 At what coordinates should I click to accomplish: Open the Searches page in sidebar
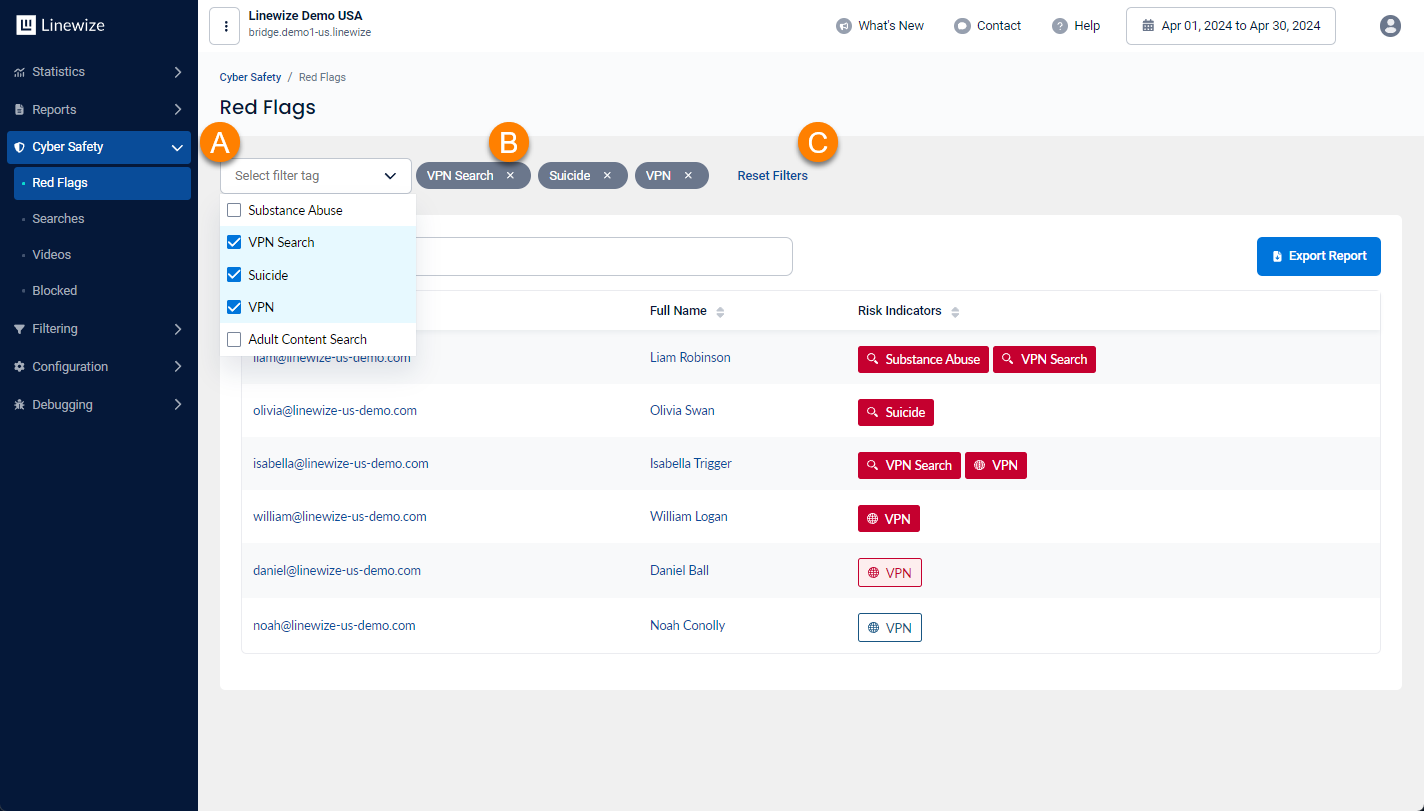(x=58, y=219)
